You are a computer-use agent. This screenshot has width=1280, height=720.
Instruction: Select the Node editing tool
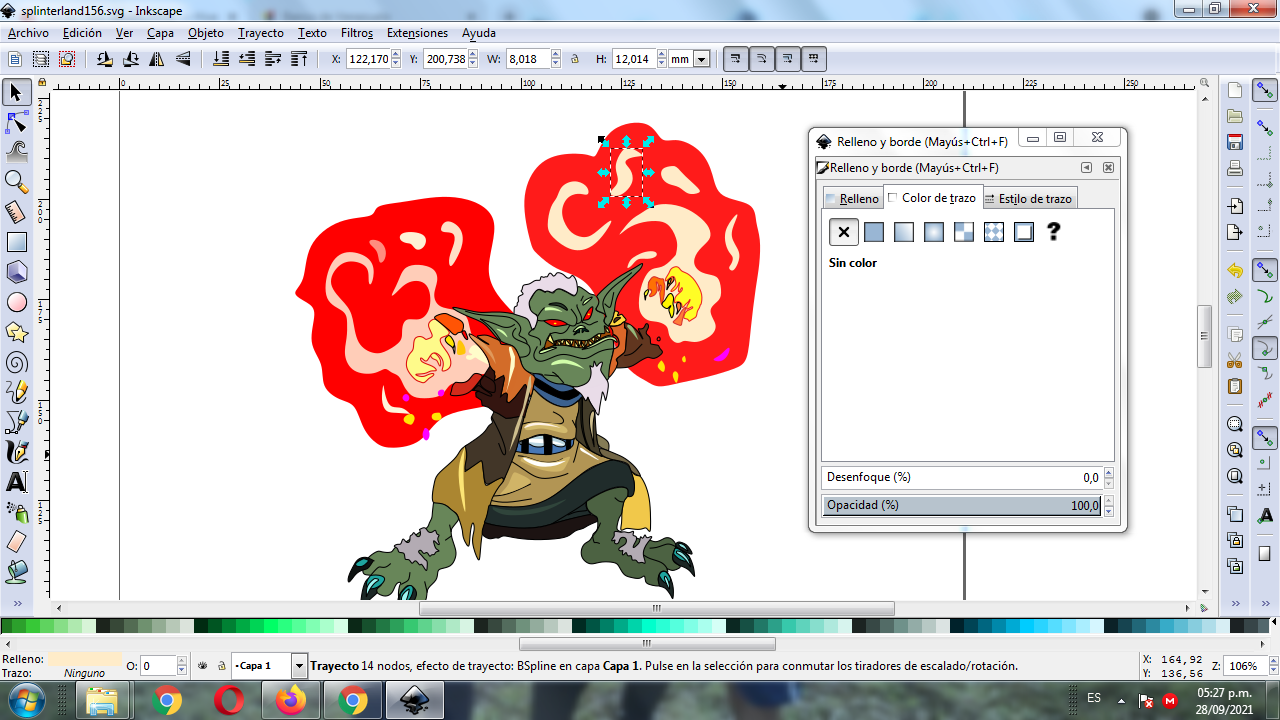pos(16,123)
